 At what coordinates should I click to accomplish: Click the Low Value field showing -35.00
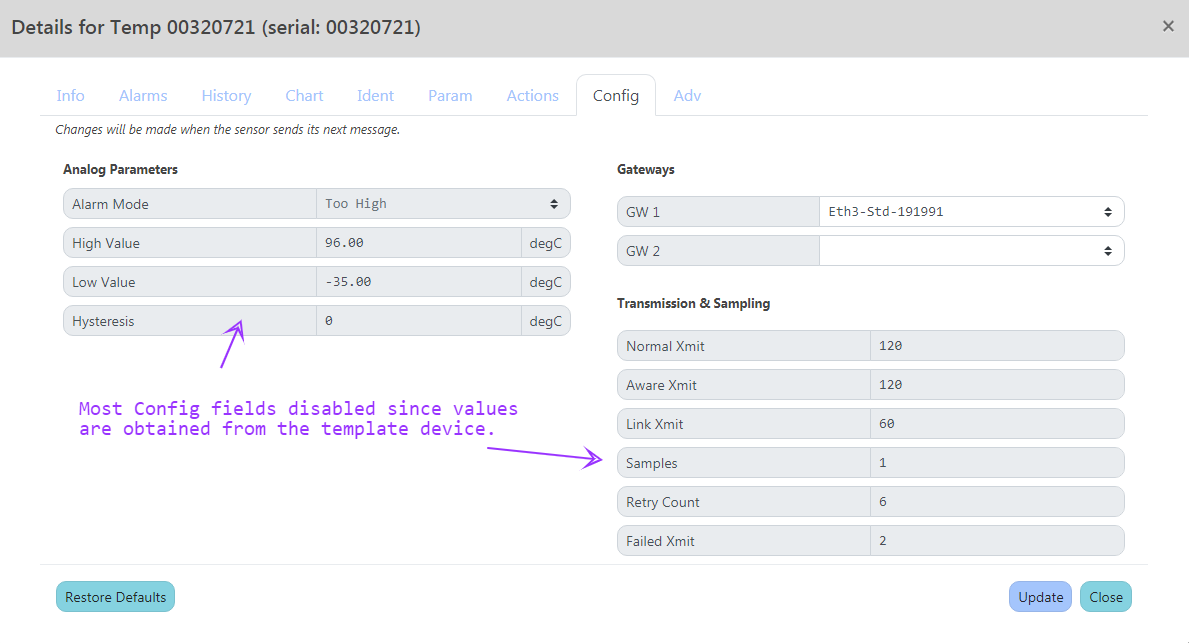[418, 281]
